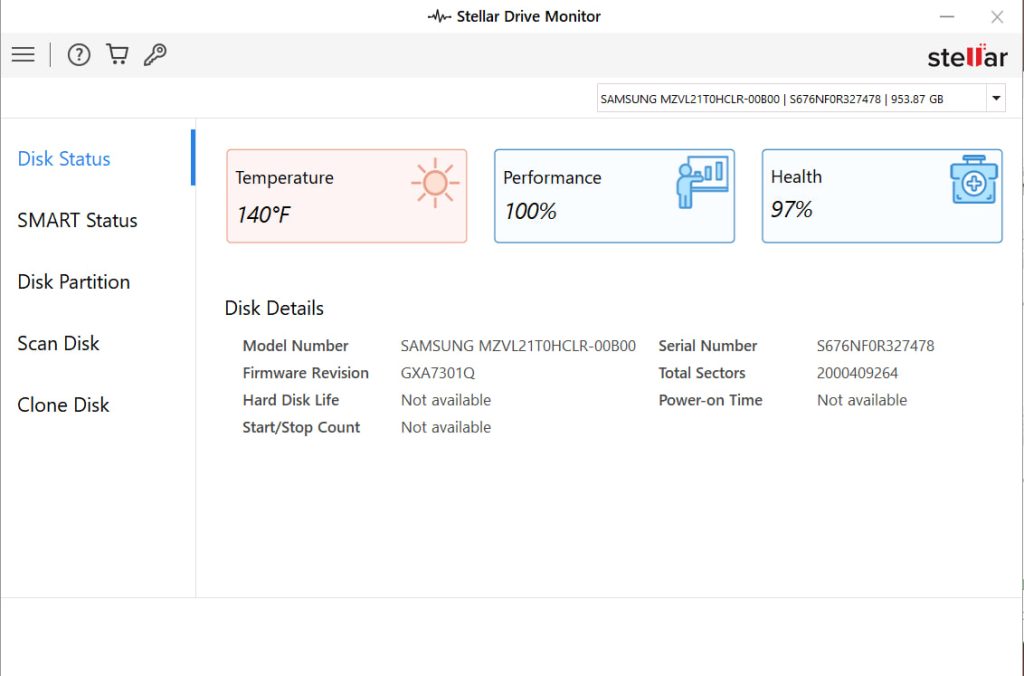Click the Stellar Drive Monitor title text

[528, 16]
